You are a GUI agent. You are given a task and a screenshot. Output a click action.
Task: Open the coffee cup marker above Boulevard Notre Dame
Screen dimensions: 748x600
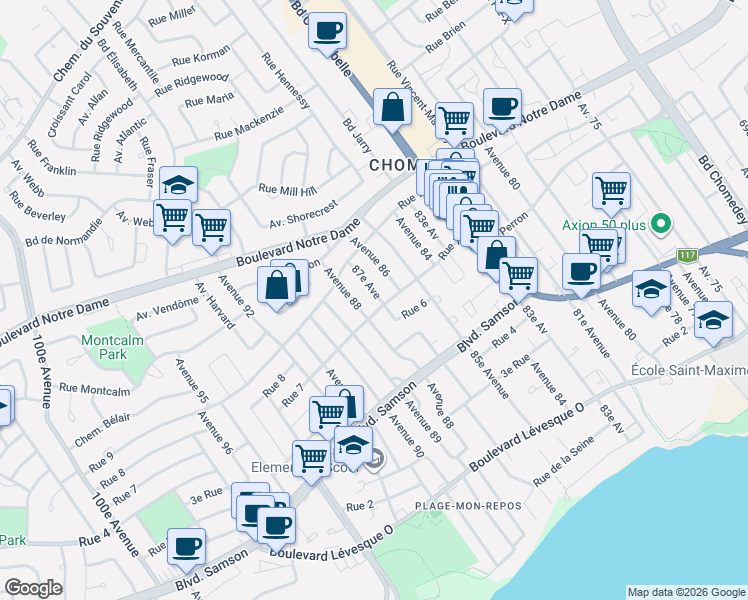(502, 108)
